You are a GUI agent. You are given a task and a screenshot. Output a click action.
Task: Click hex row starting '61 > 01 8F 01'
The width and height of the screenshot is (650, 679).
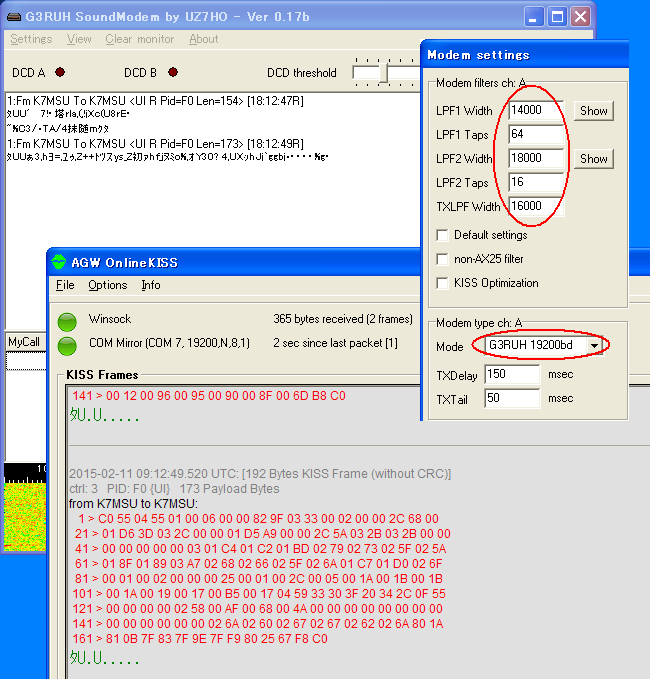pyautogui.click(x=259, y=564)
